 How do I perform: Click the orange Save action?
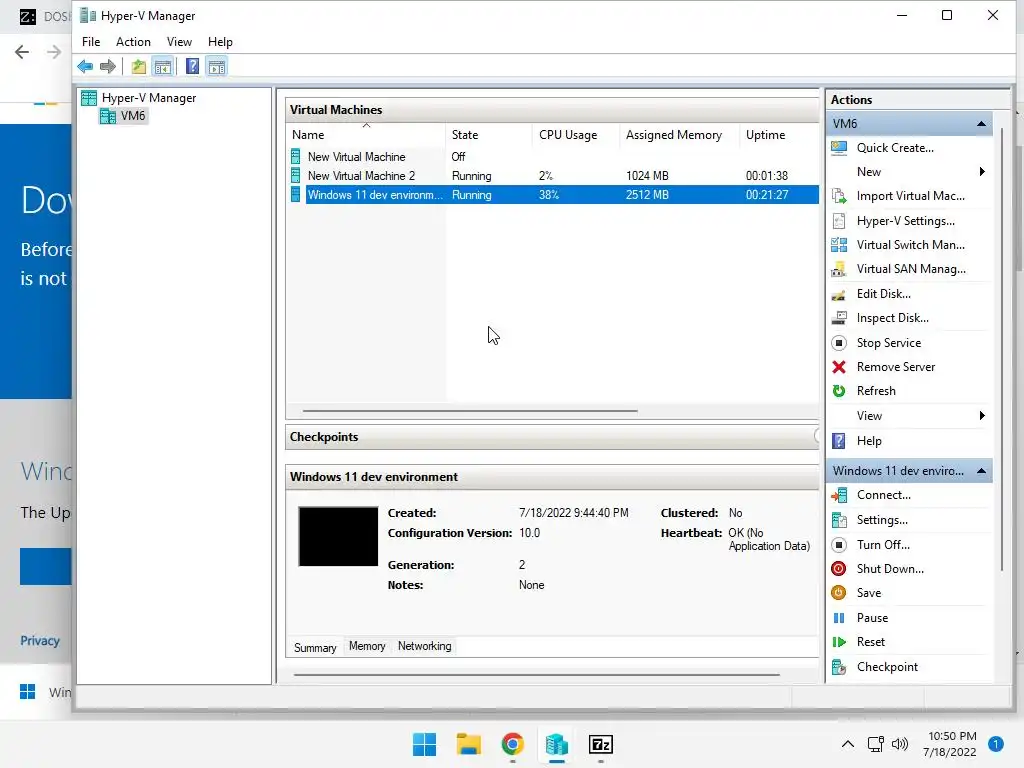[868, 593]
